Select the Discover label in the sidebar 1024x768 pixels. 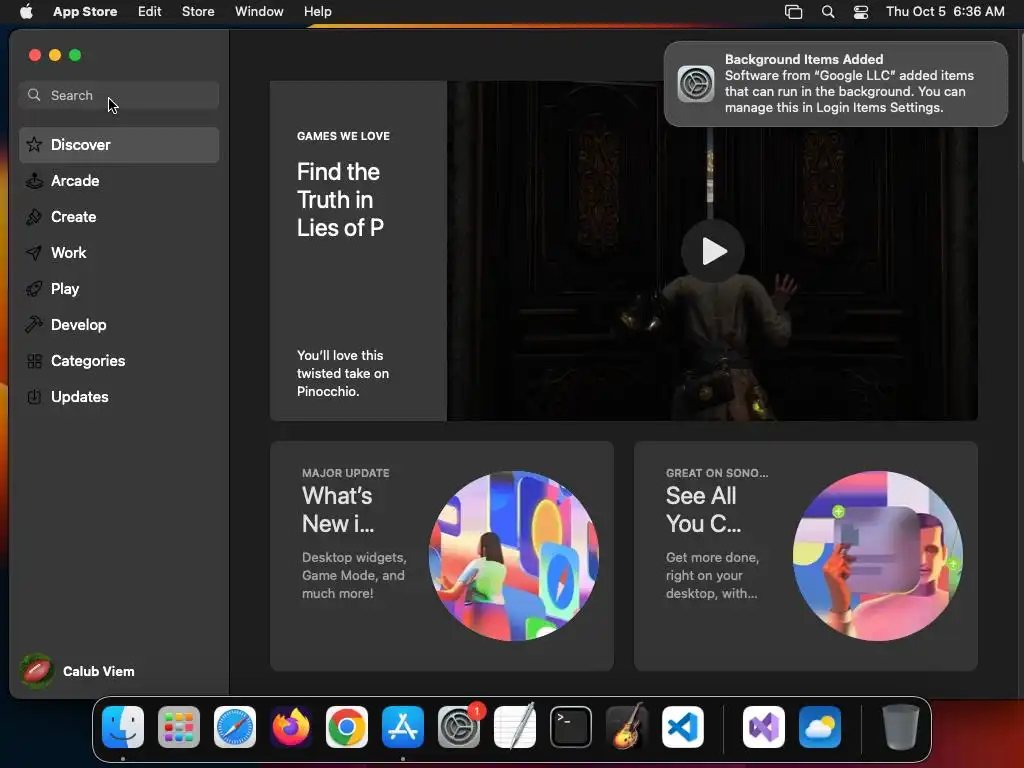coord(81,144)
